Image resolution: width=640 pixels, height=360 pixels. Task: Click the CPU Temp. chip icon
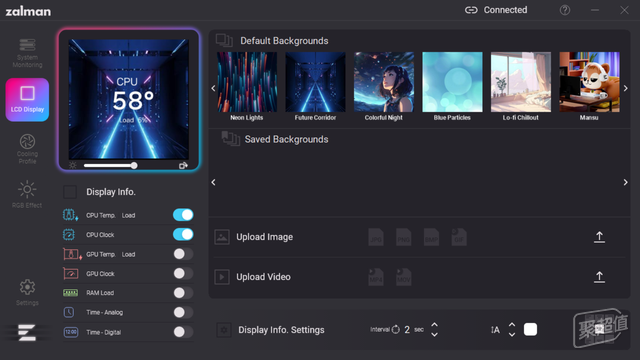point(70,215)
